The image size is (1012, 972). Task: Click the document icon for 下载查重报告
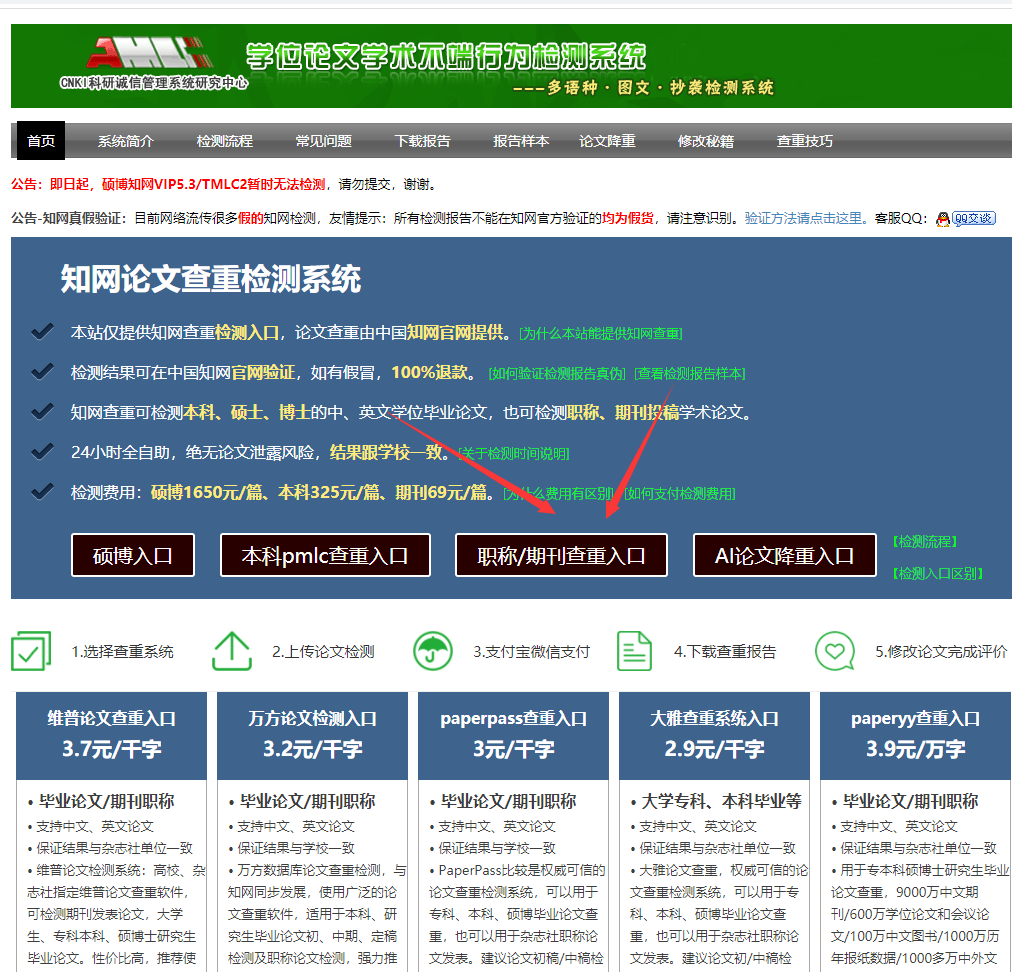pyautogui.click(x=634, y=651)
